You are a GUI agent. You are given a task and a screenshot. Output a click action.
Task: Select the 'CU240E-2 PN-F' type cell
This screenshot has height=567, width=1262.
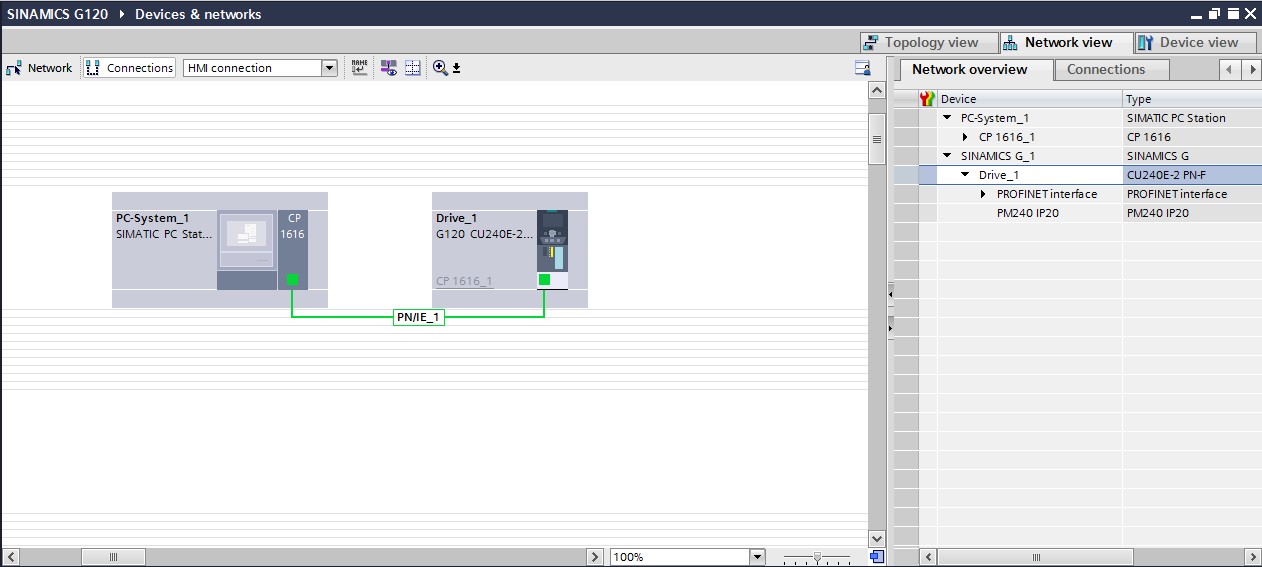coord(1192,175)
